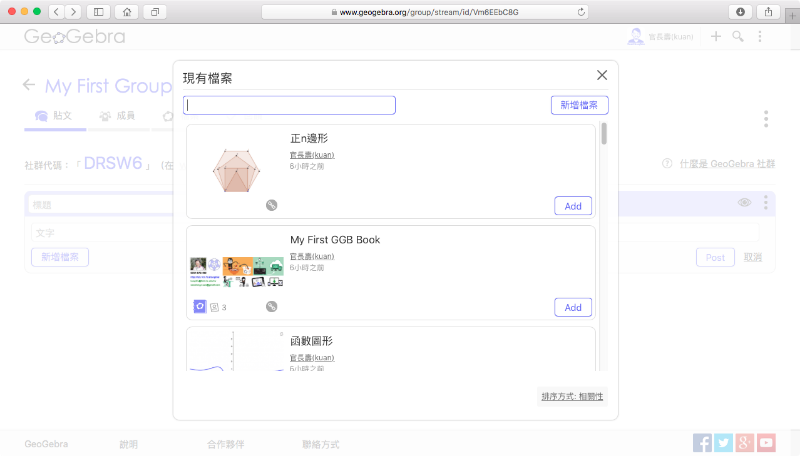Screen dimensions: 800x456
Task: Open the 合作夥伴 footer link
Action: pyautogui.click(x=226, y=444)
